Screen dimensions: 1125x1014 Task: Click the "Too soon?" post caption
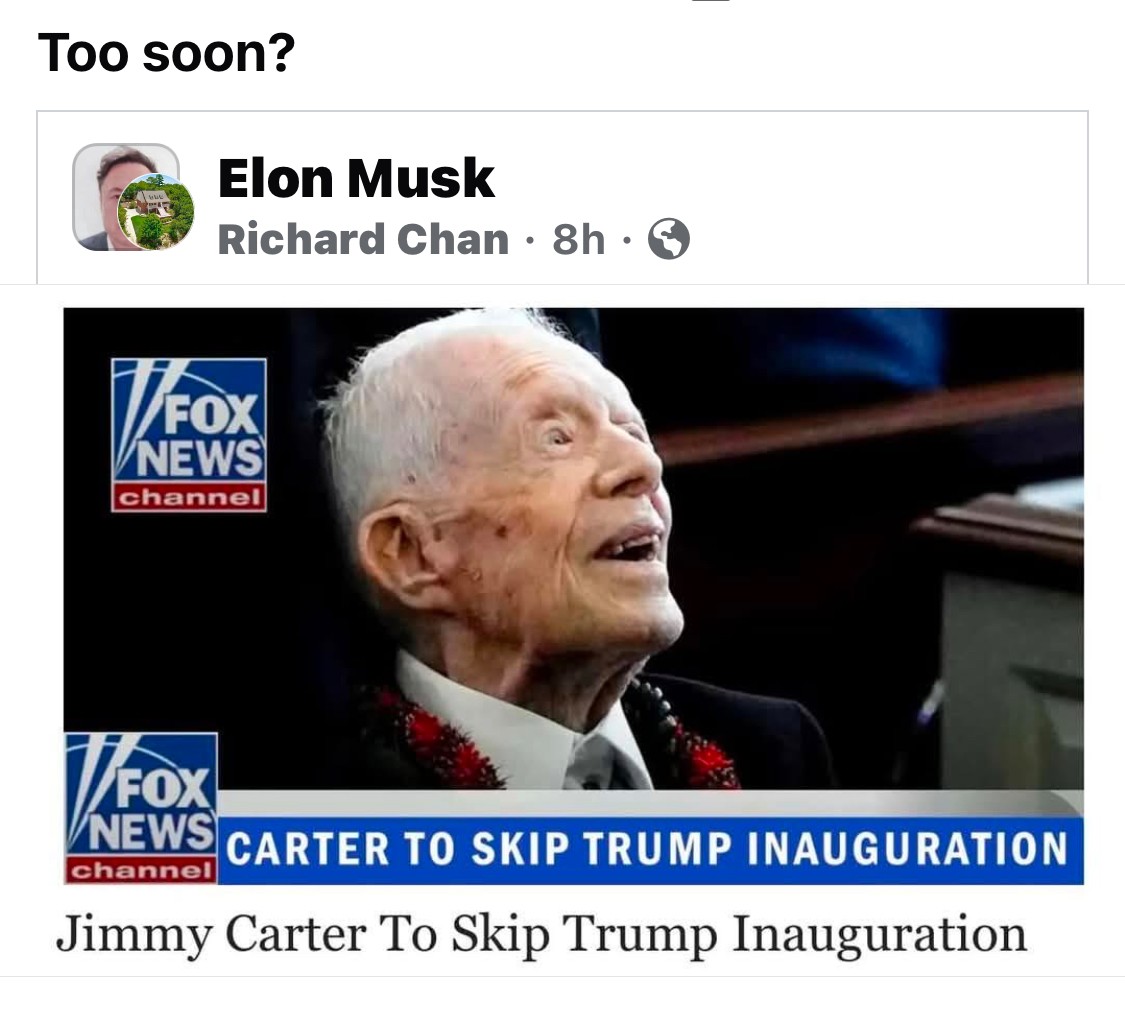tap(166, 52)
